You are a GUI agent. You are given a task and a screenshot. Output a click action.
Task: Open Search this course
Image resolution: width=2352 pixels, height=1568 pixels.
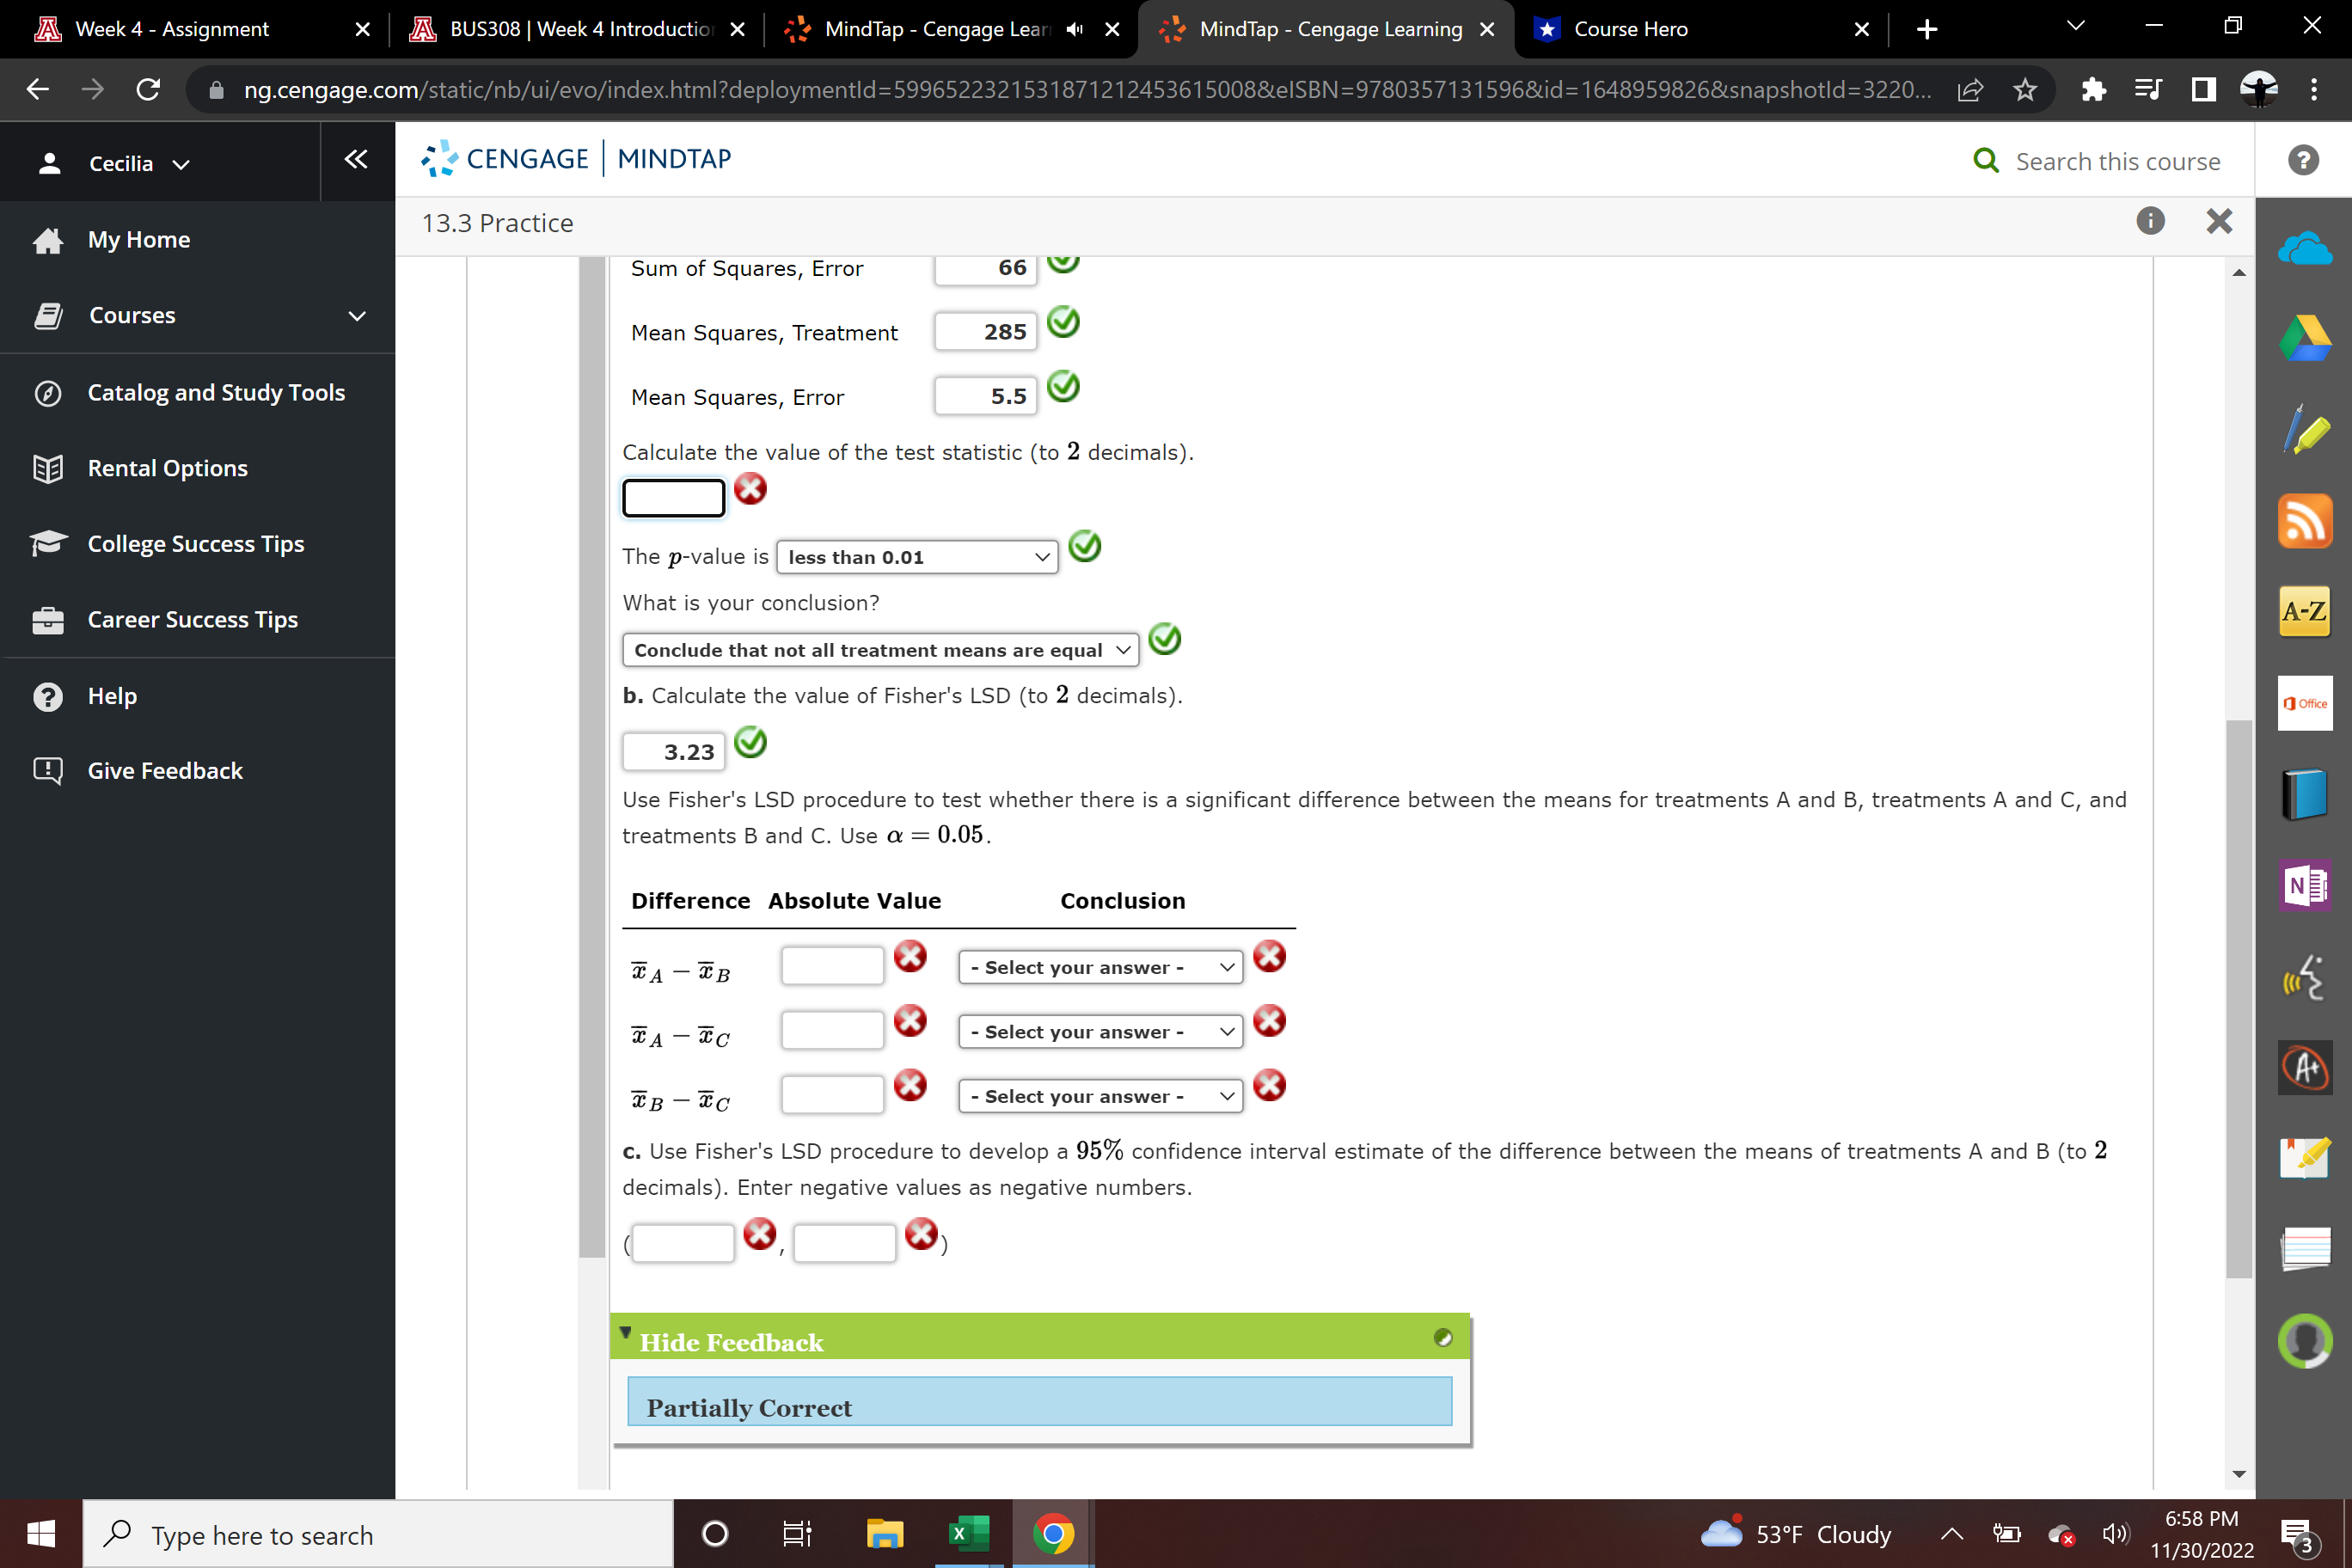point(2098,160)
